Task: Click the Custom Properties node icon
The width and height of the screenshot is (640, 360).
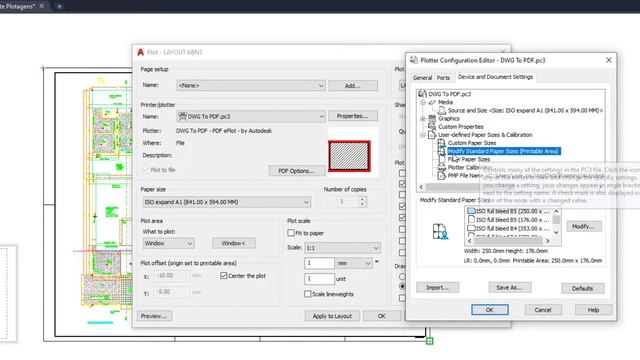Action: coord(432,127)
